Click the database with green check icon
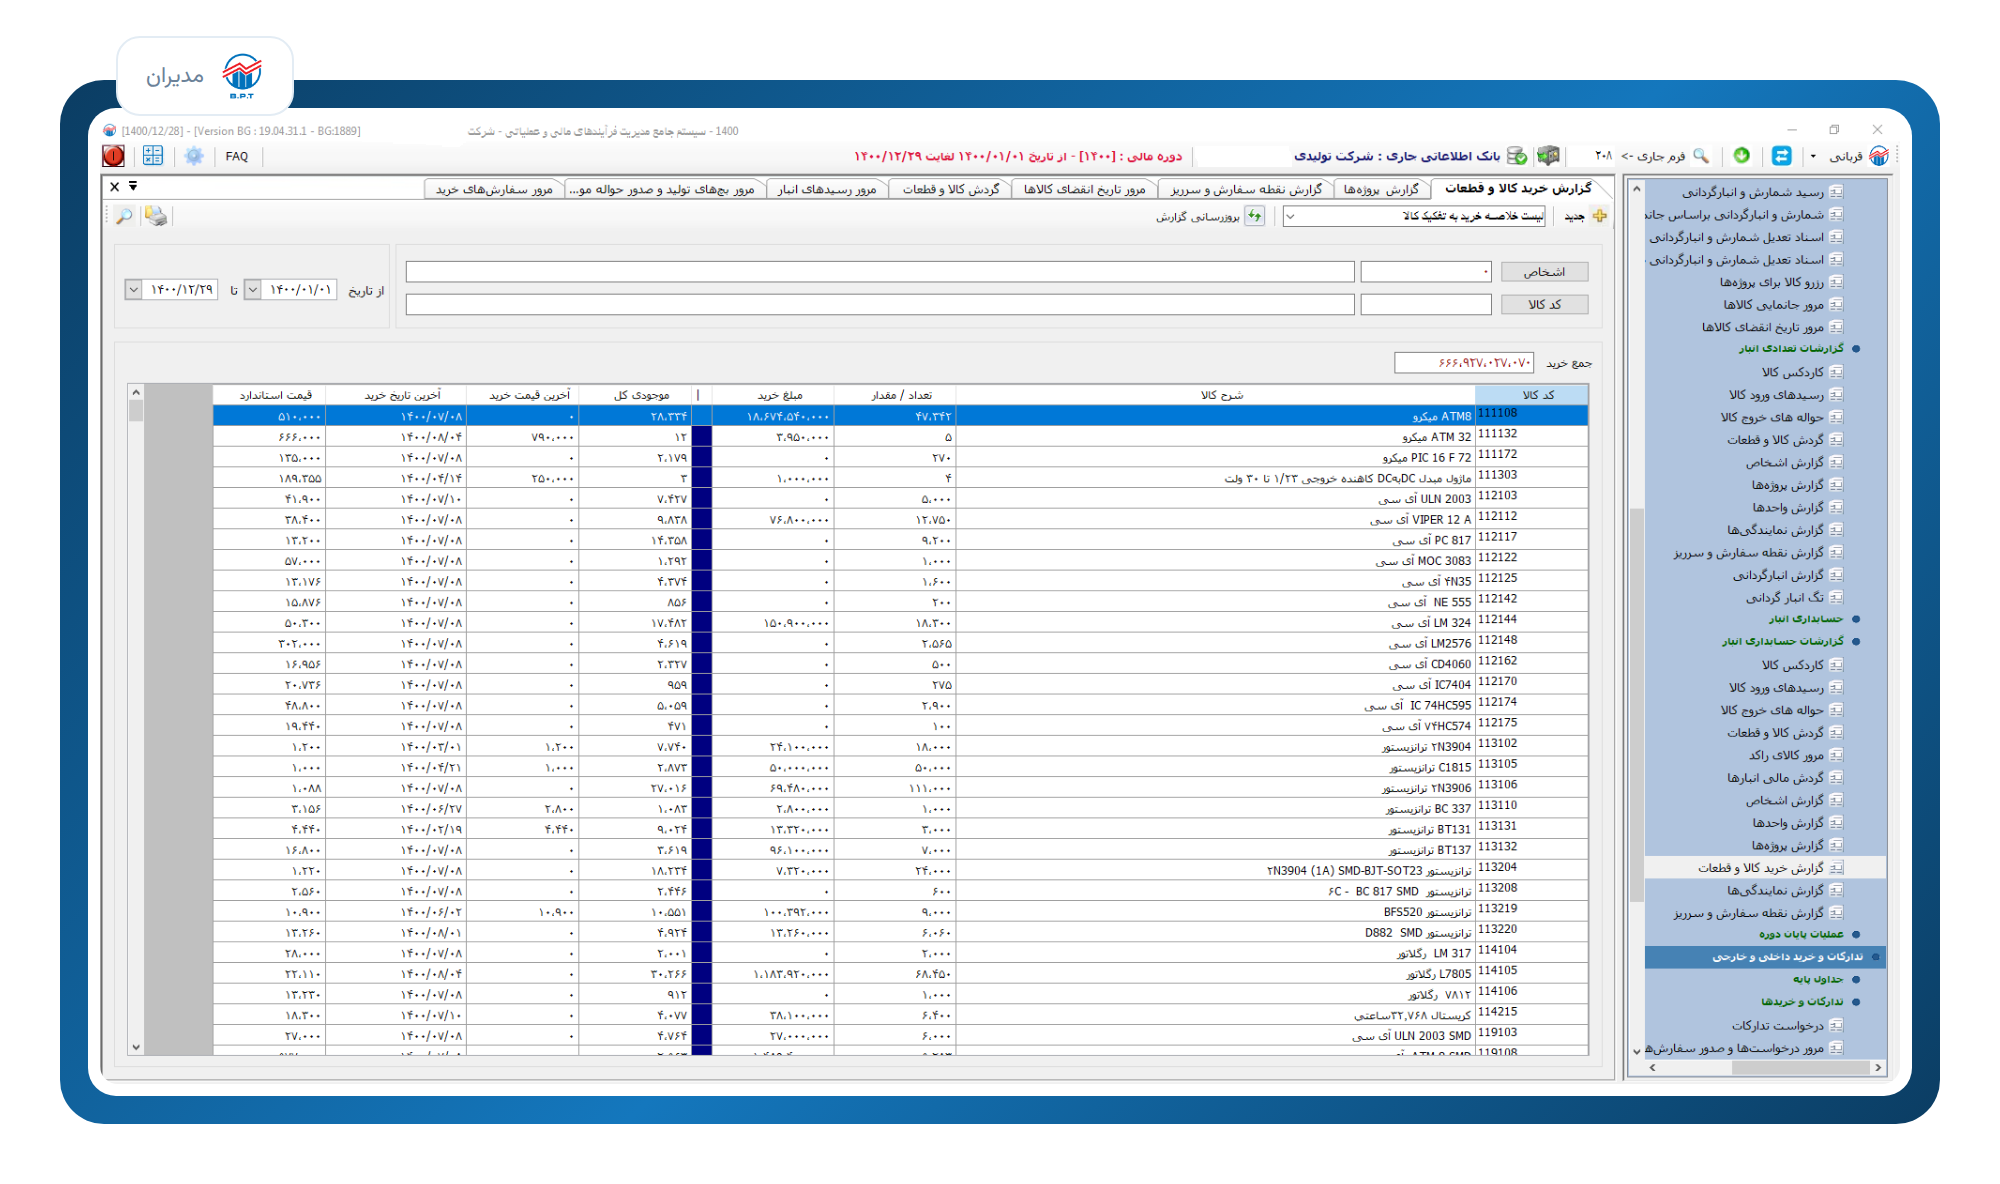Image resolution: width=2000 pixels, height=1184 pixels. pos(1517,156)
